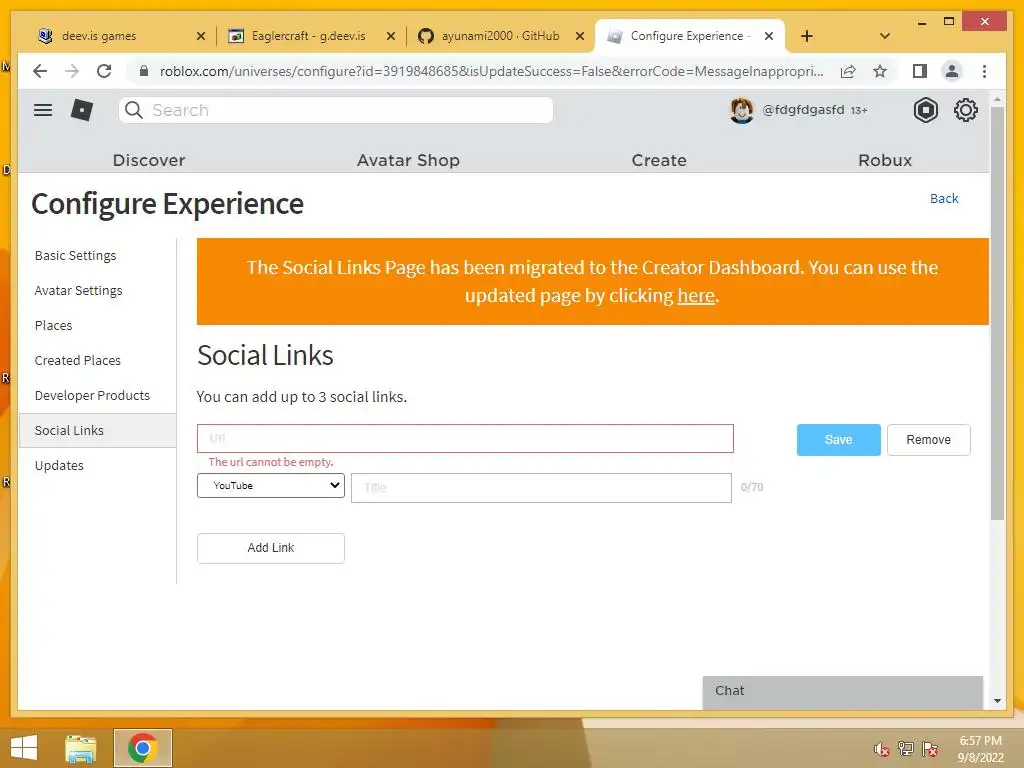
Task: Open the Robux navigation item
Action: pos(885,160)
